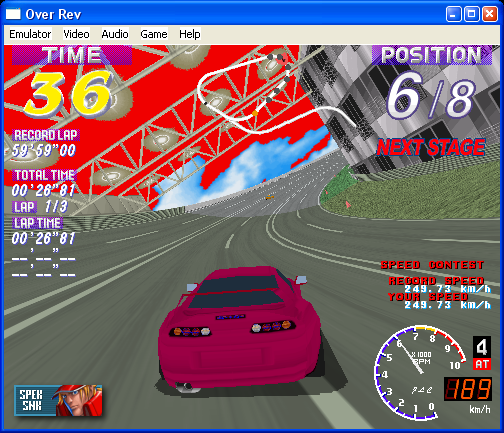Open the Game menu
Image resolution: width=504 pixels, height=433 pixels.
[154, 34]
